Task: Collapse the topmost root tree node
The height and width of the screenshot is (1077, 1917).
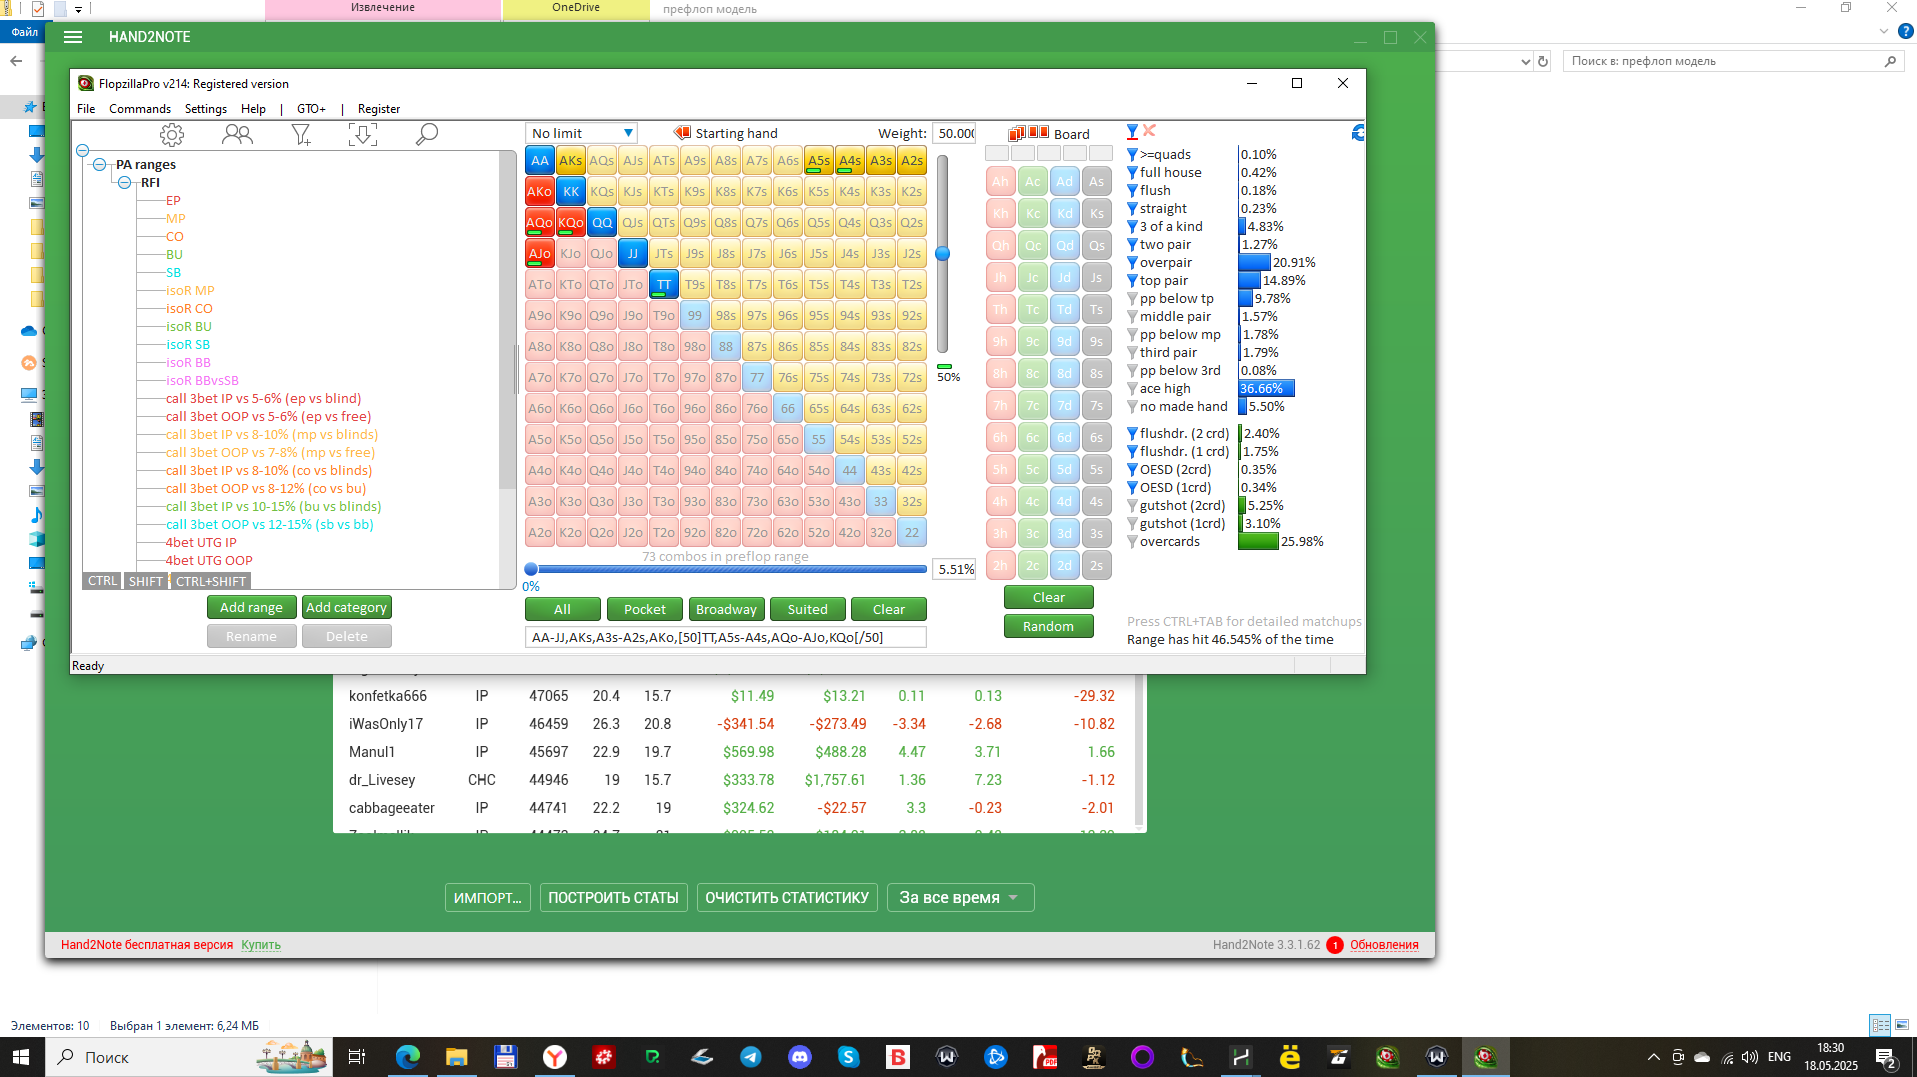Action: [83, 151]
